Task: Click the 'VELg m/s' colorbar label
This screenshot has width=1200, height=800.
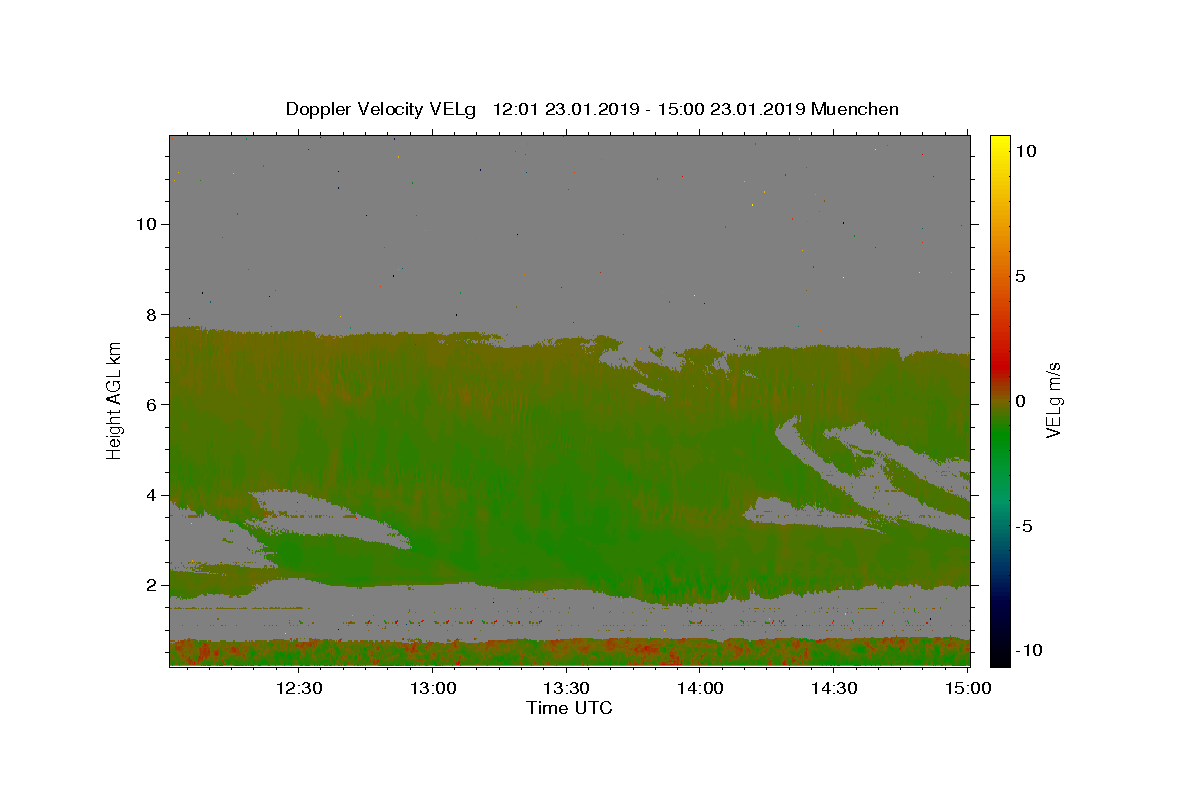Action: 1053,400
